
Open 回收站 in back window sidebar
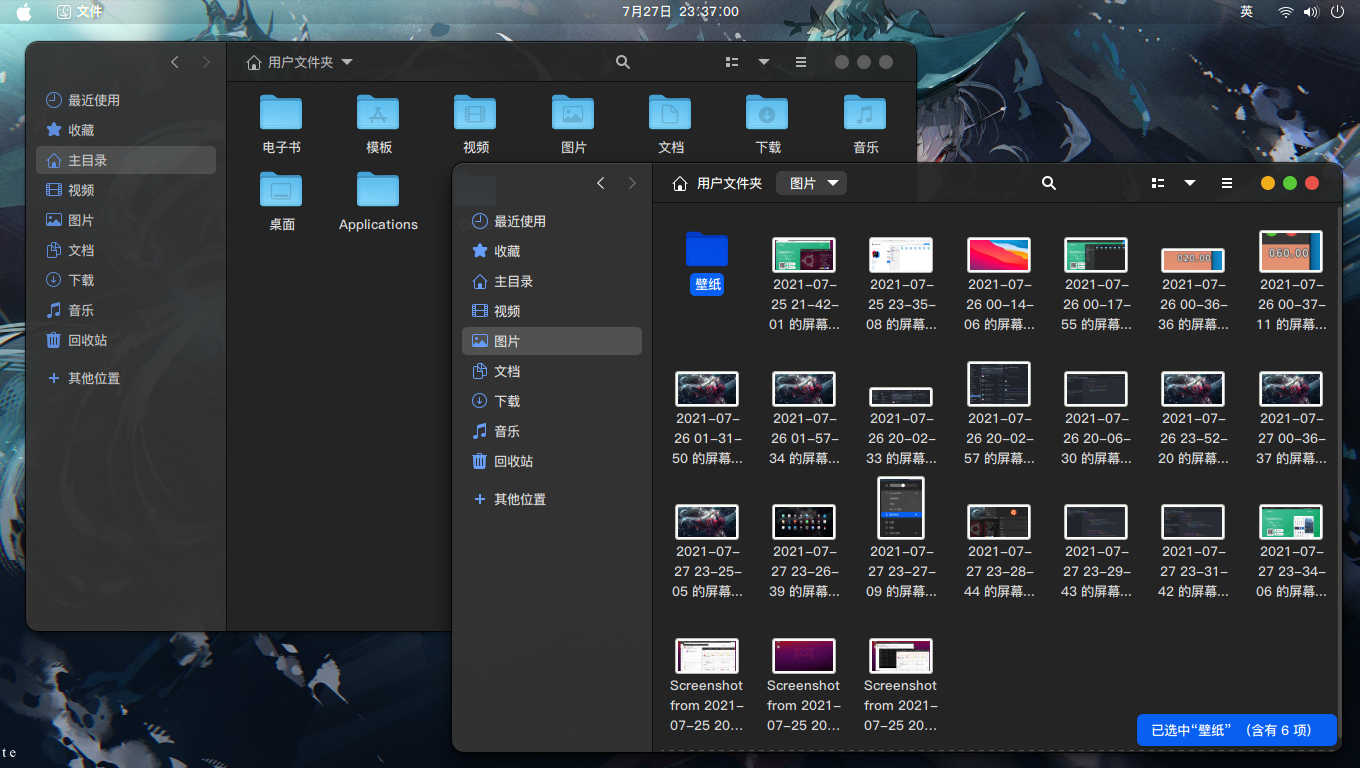pyautogui.click(x=126, y=340)
